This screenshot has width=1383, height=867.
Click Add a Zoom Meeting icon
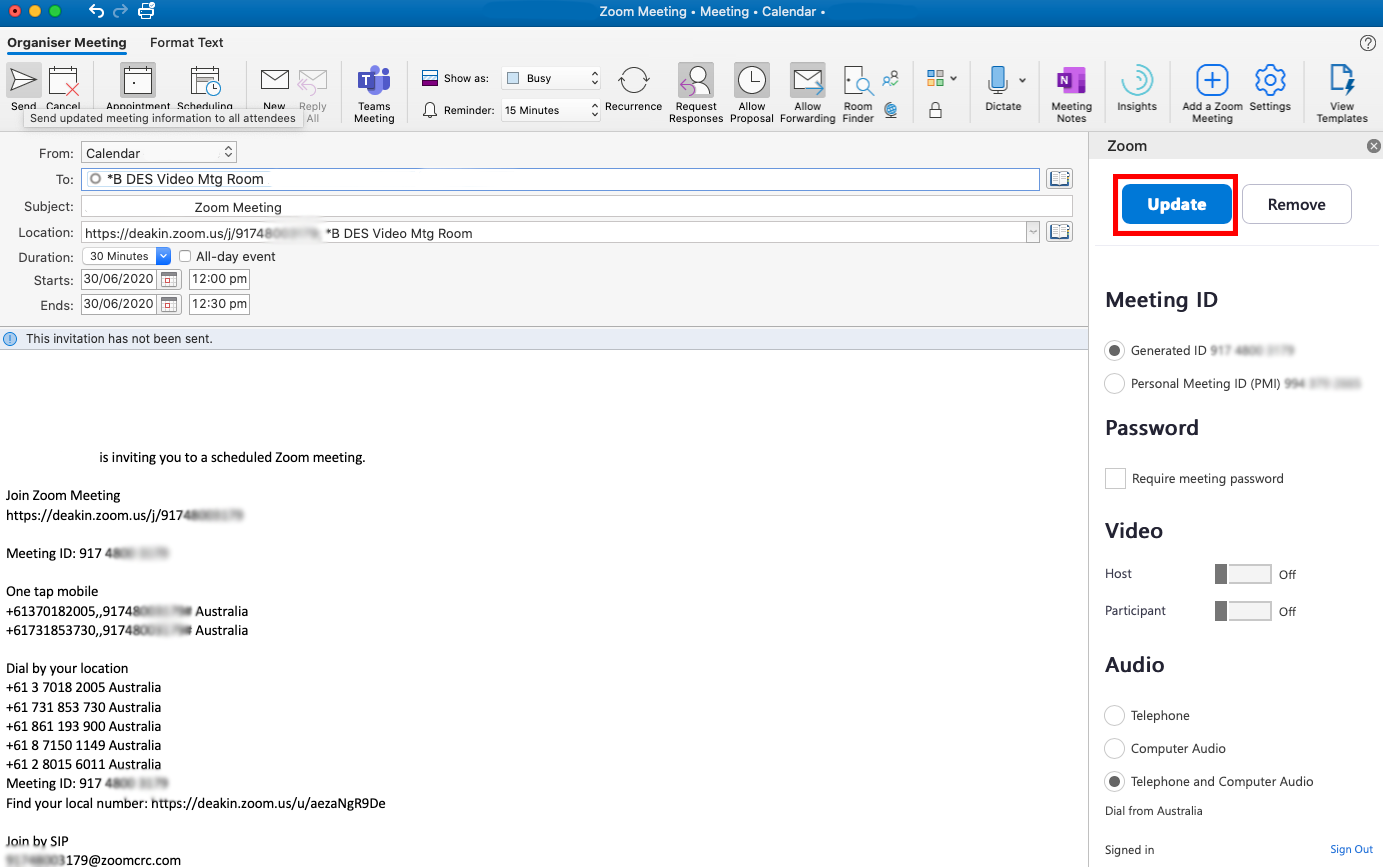1212,82
